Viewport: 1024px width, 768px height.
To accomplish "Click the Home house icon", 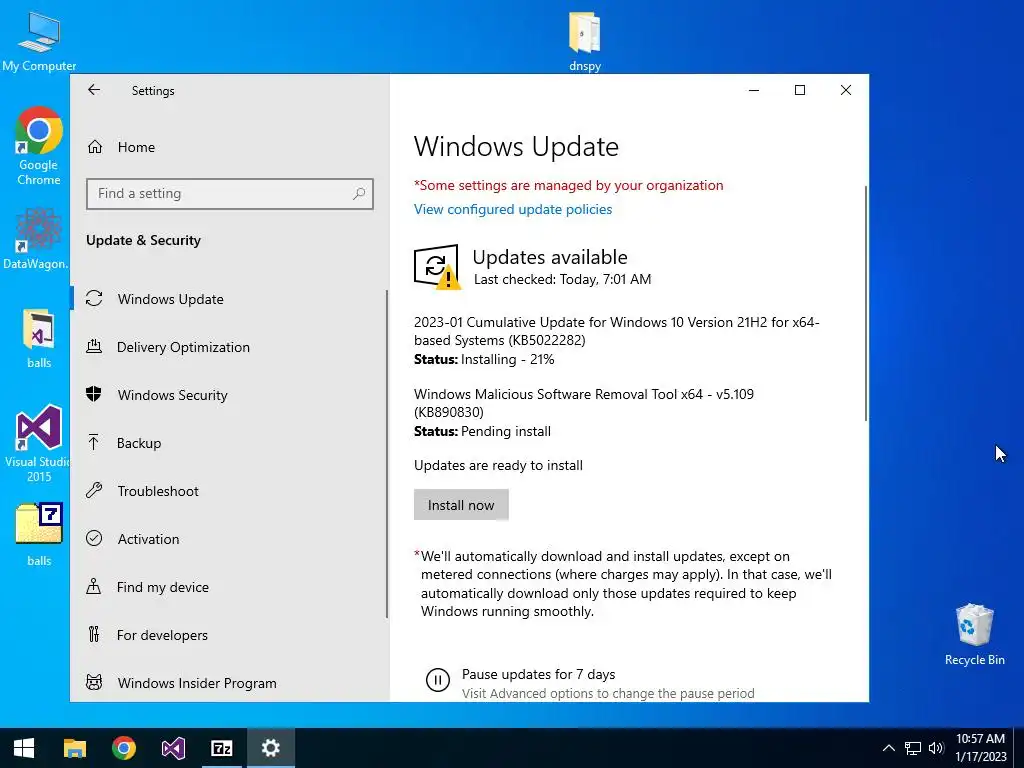I will coord(95,147).
